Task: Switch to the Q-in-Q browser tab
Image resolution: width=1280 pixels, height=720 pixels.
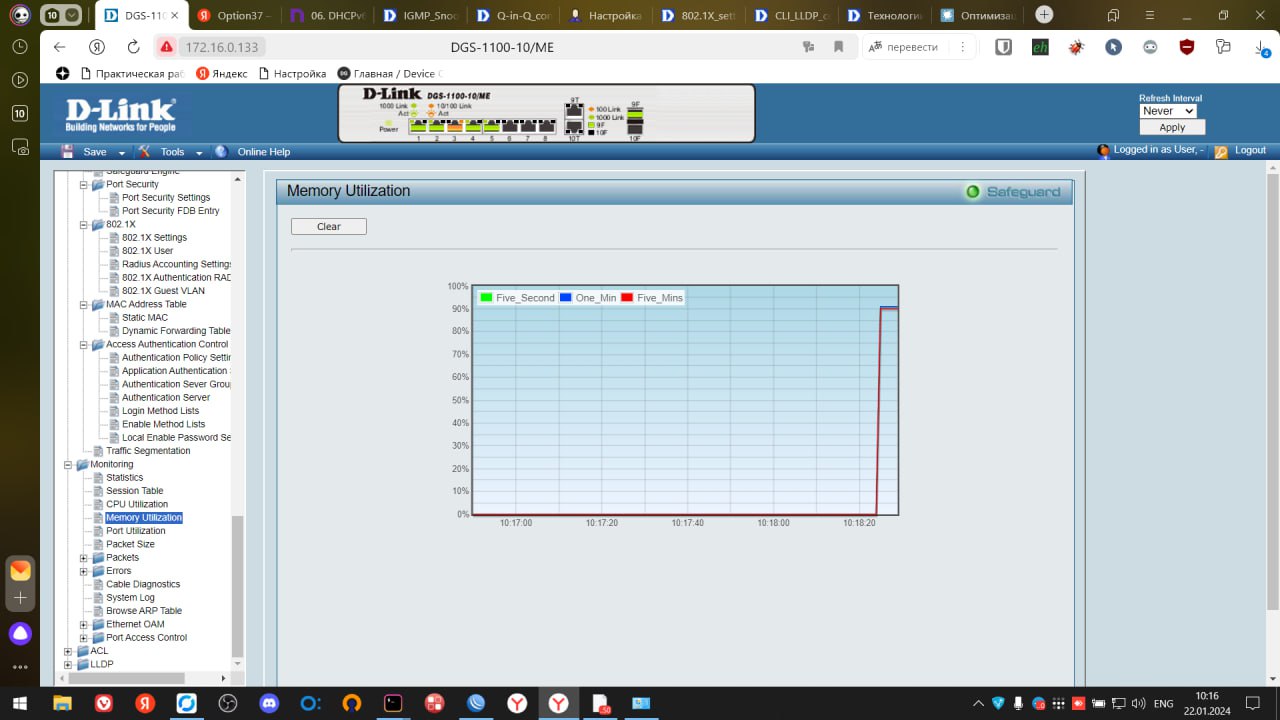Action: click(512, 15)
